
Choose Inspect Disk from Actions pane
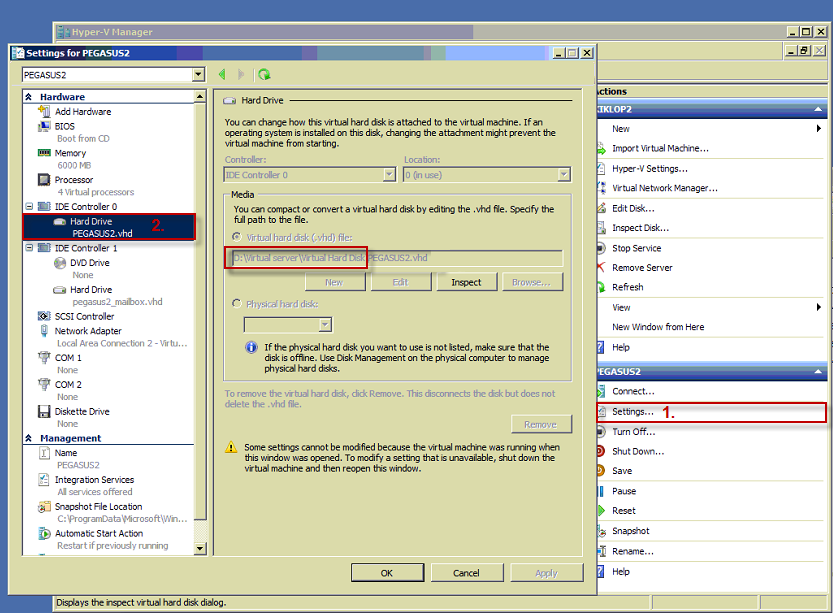pyautogui.click(x=640, y=228)
